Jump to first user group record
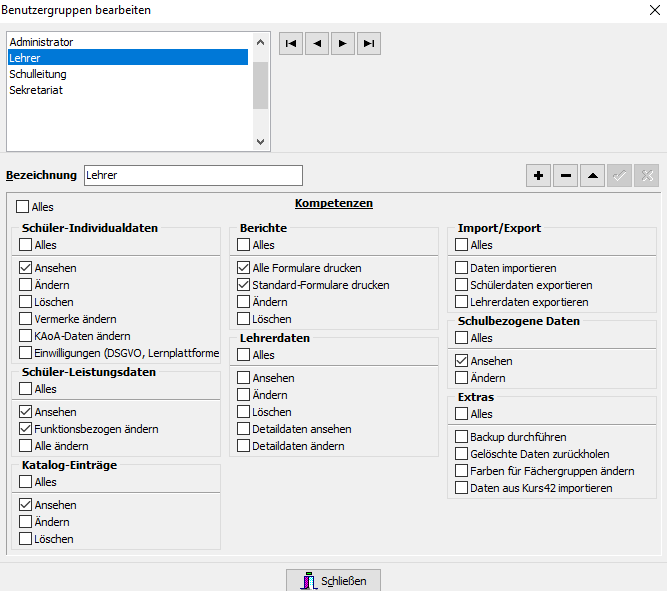Image resolution: width=667 pixels, height=591 pixels. (290, 44)
